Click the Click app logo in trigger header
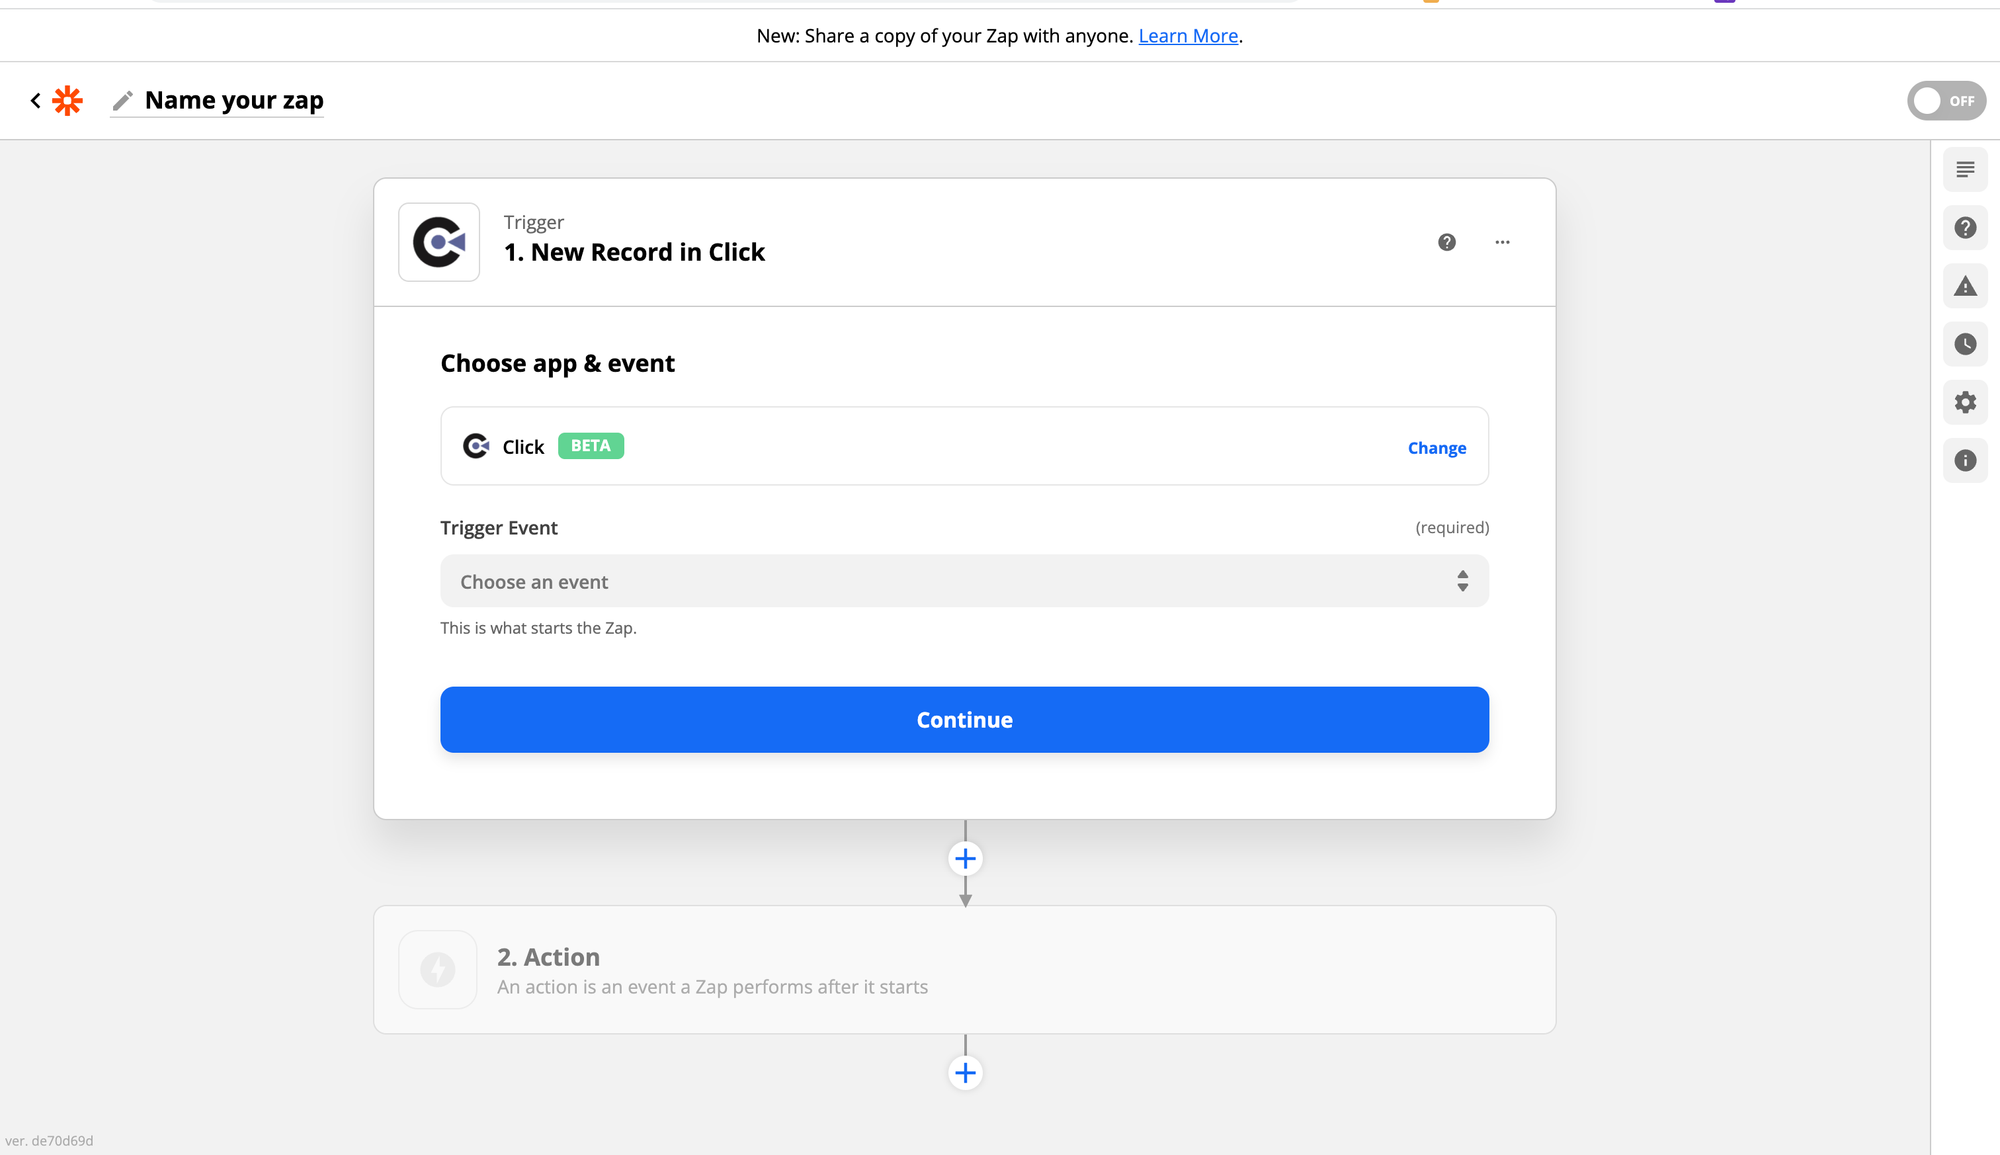 (x=439, y=242)
